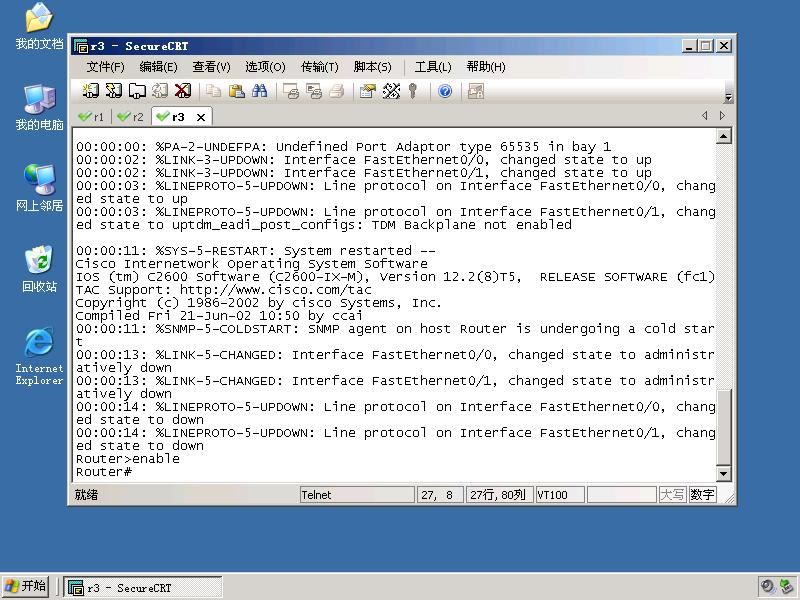
Task: Click terminal scrollbar up arrow
Action: [x=723, y=136]
